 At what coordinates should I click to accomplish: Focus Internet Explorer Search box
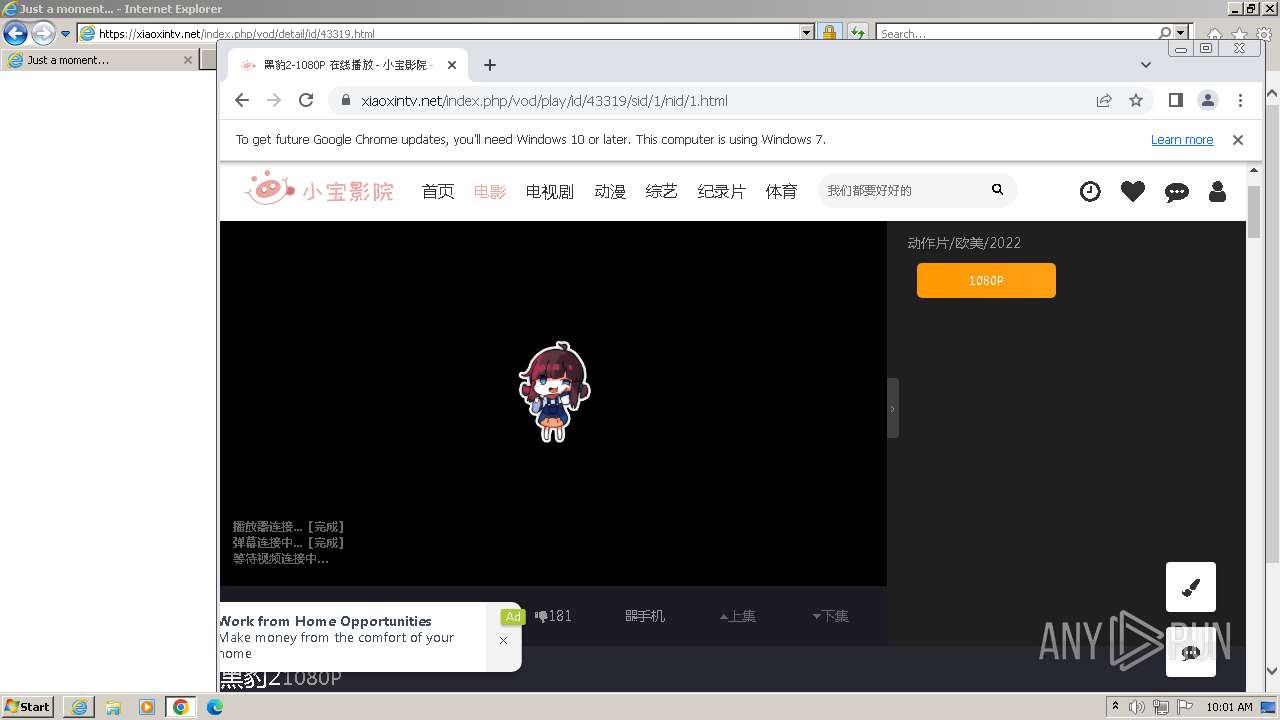click(x=1017, y=33)
